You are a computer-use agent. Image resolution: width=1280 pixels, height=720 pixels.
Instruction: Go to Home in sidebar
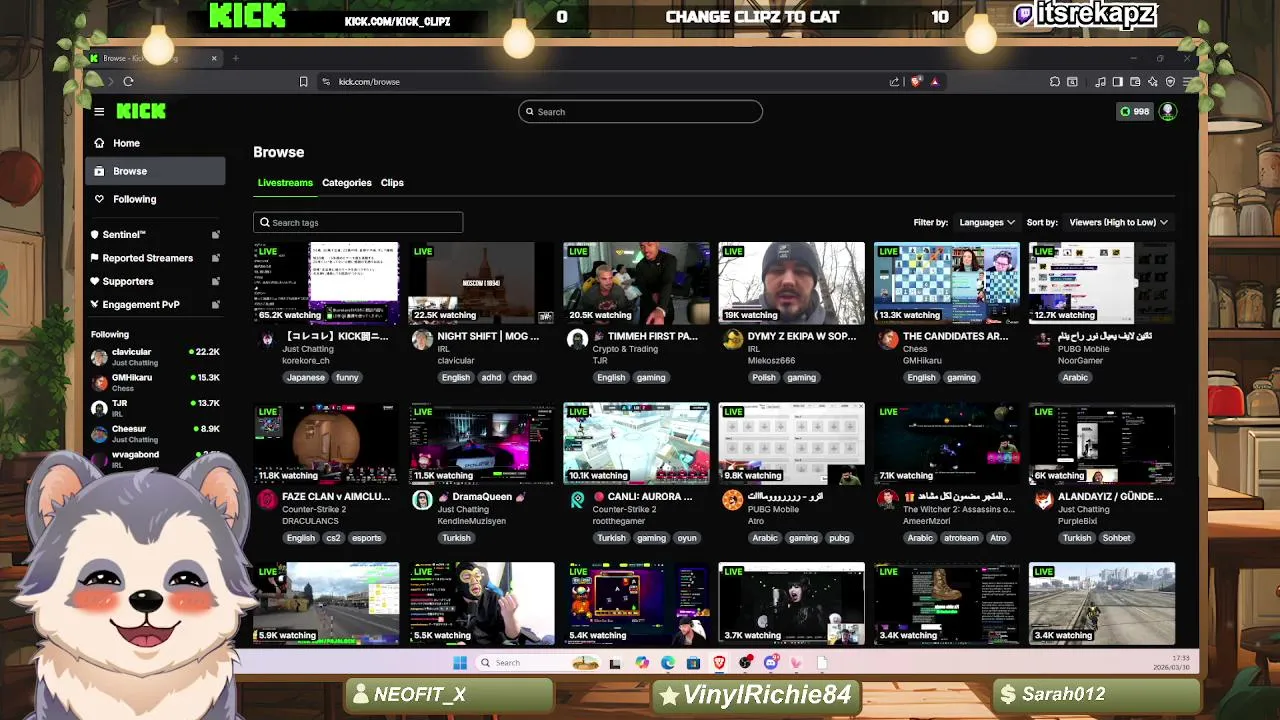pos(155,143)
